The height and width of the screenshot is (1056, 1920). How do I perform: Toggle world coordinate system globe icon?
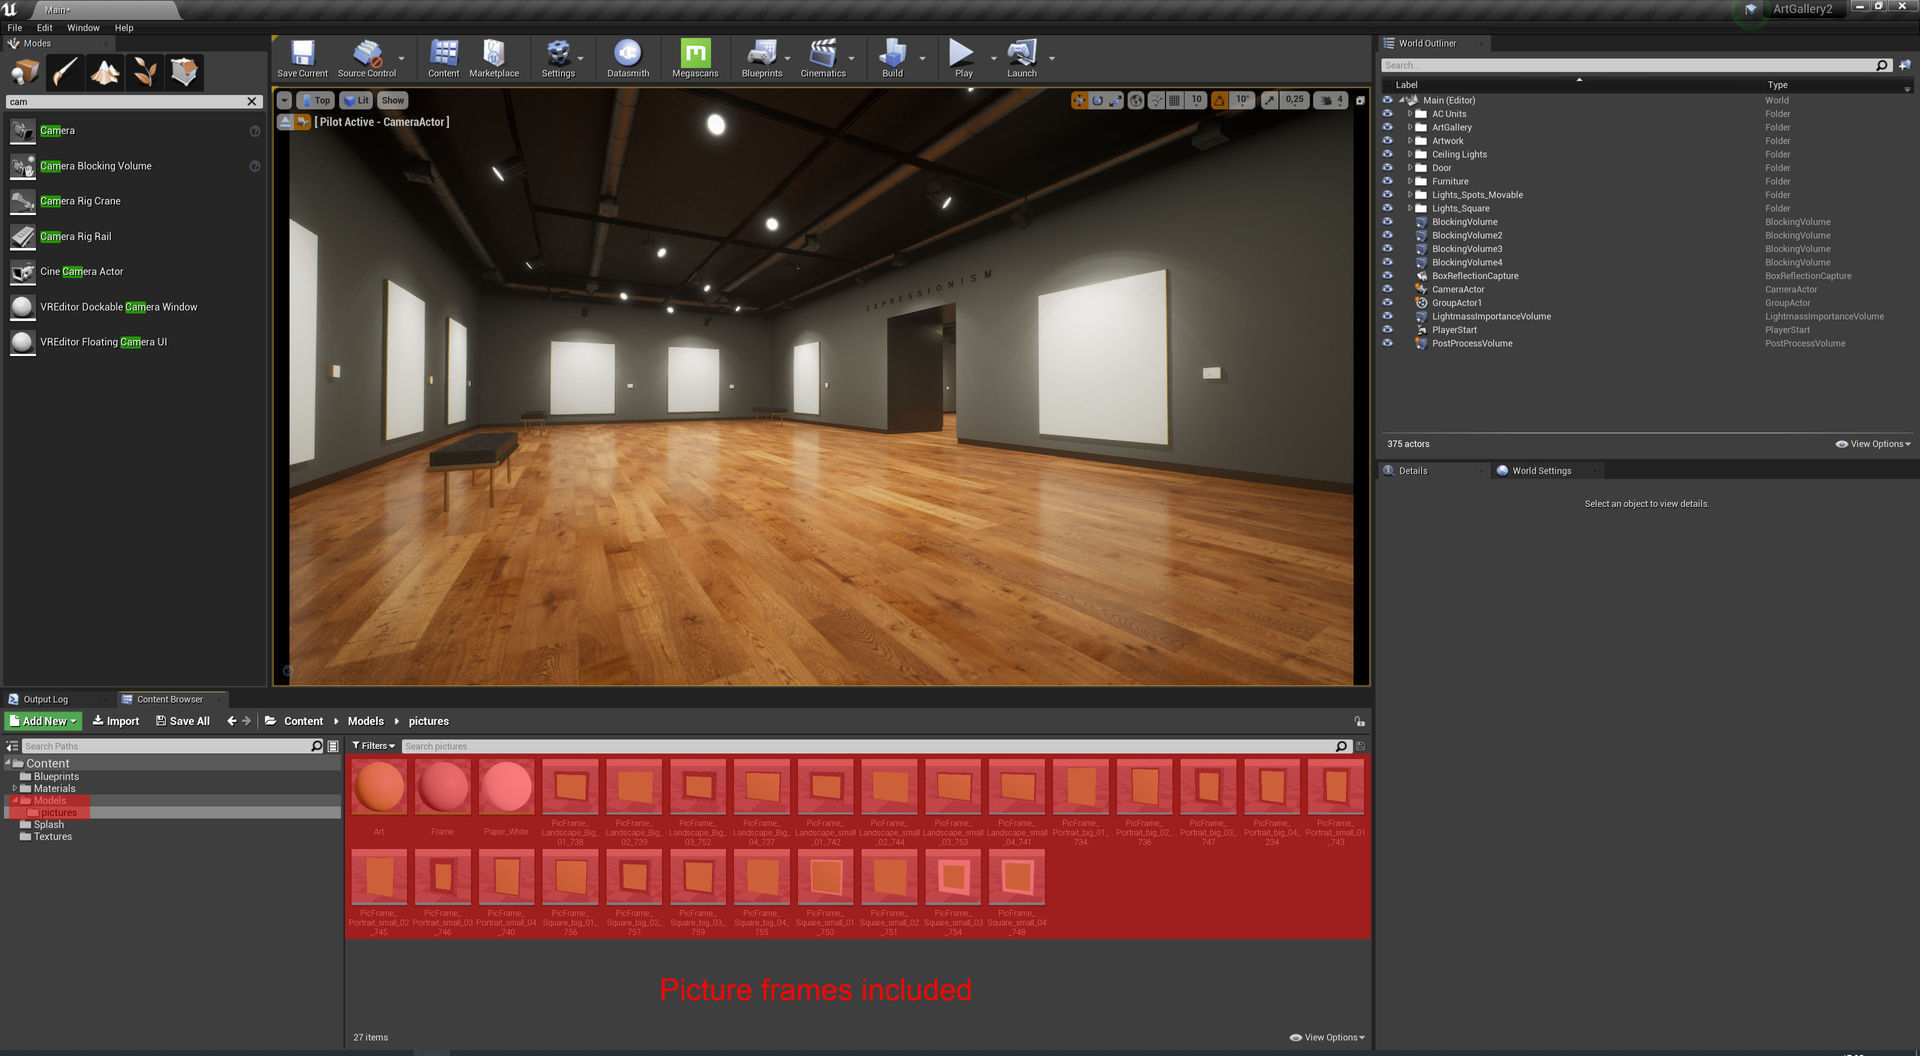[x=1136, y=100]
